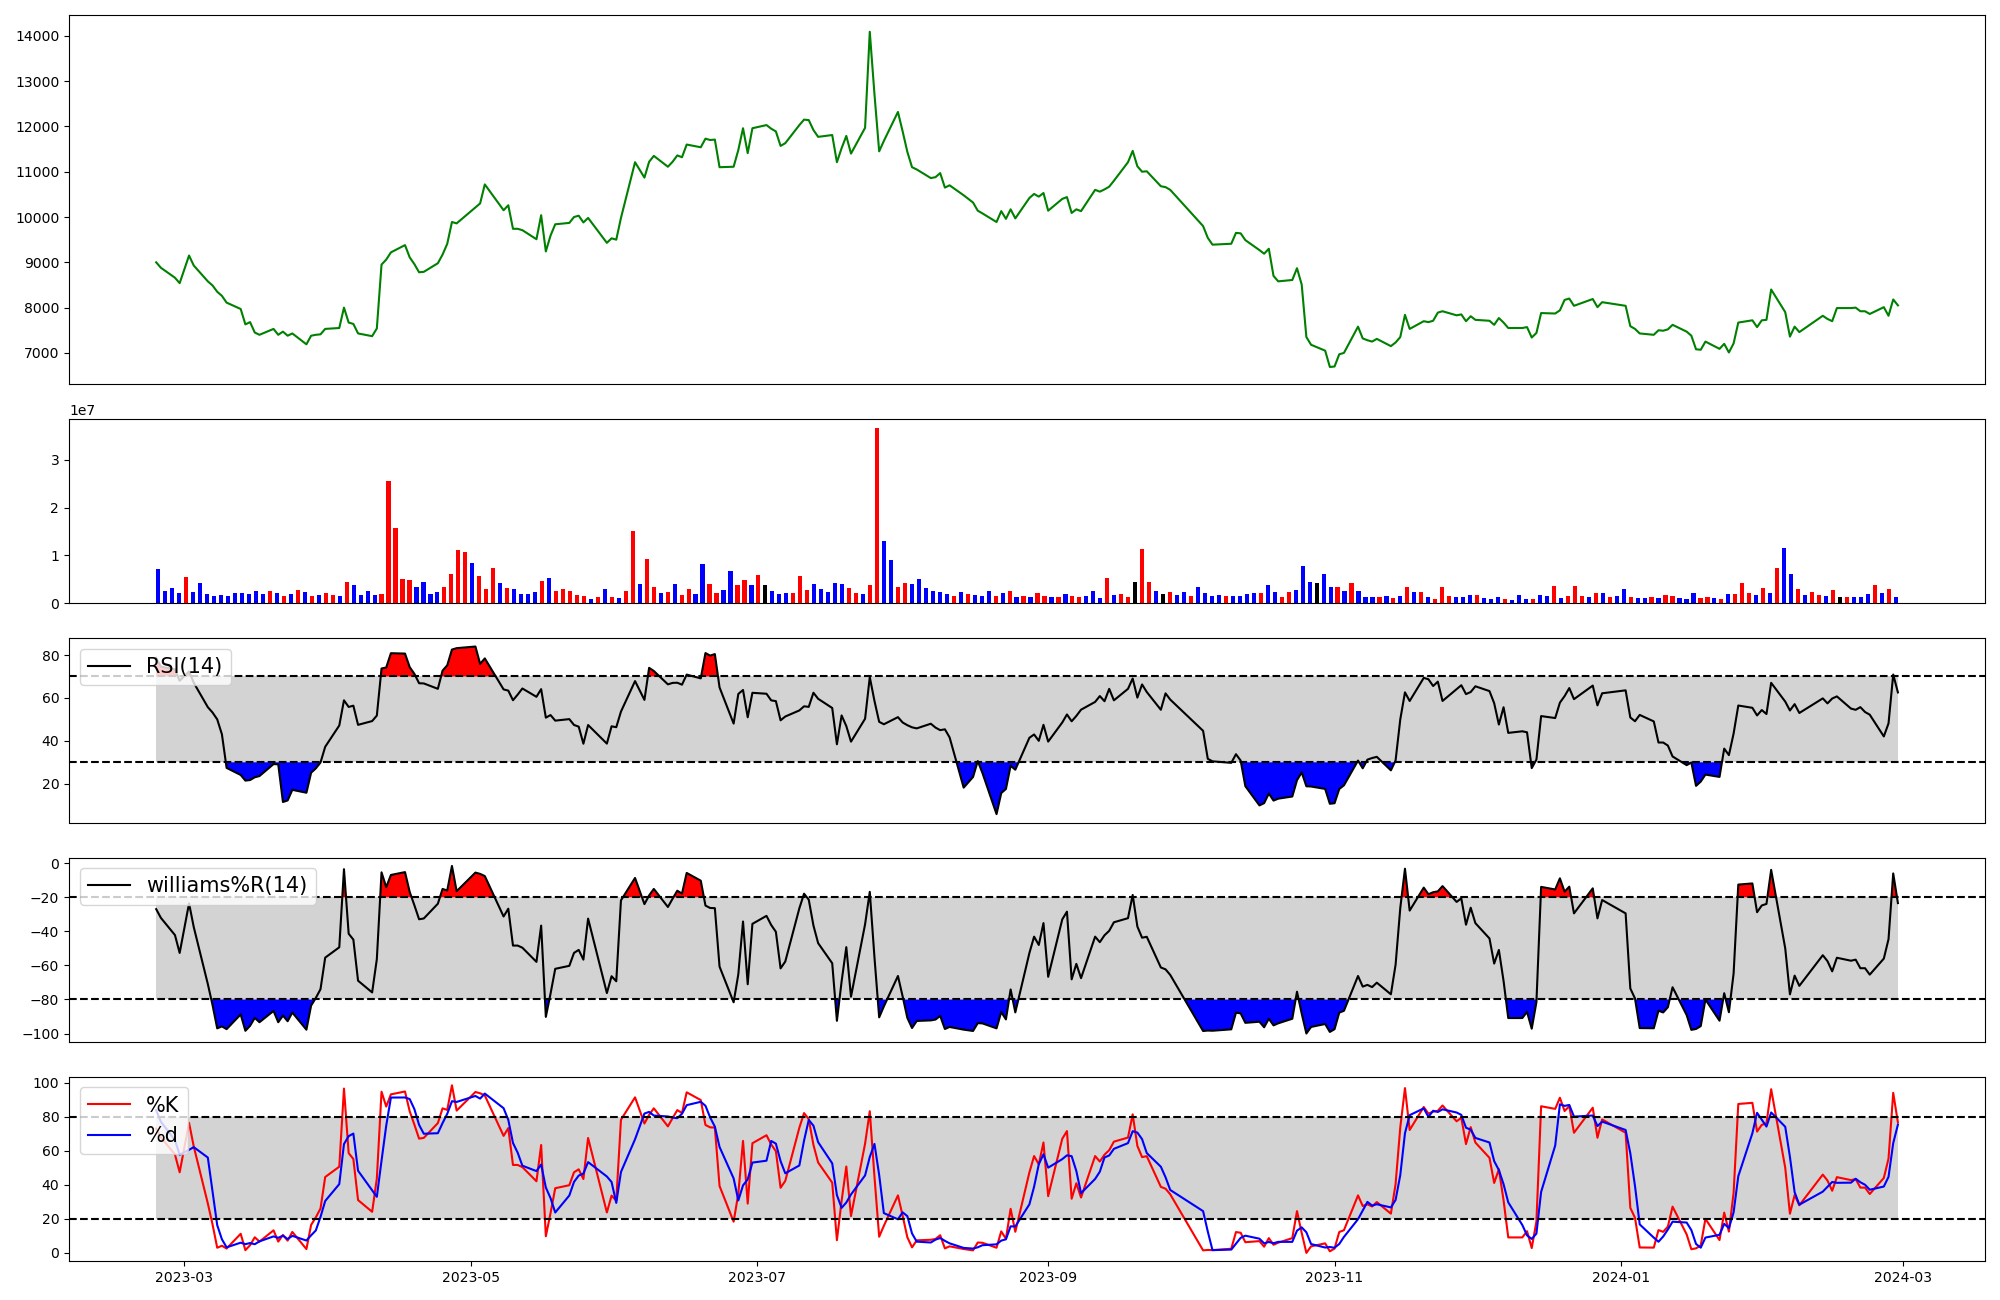This screenshot has height=1300, width=2000.
Task: Click the 2023-09 x-axis date tick
Action: (x=1048, y=1277)
